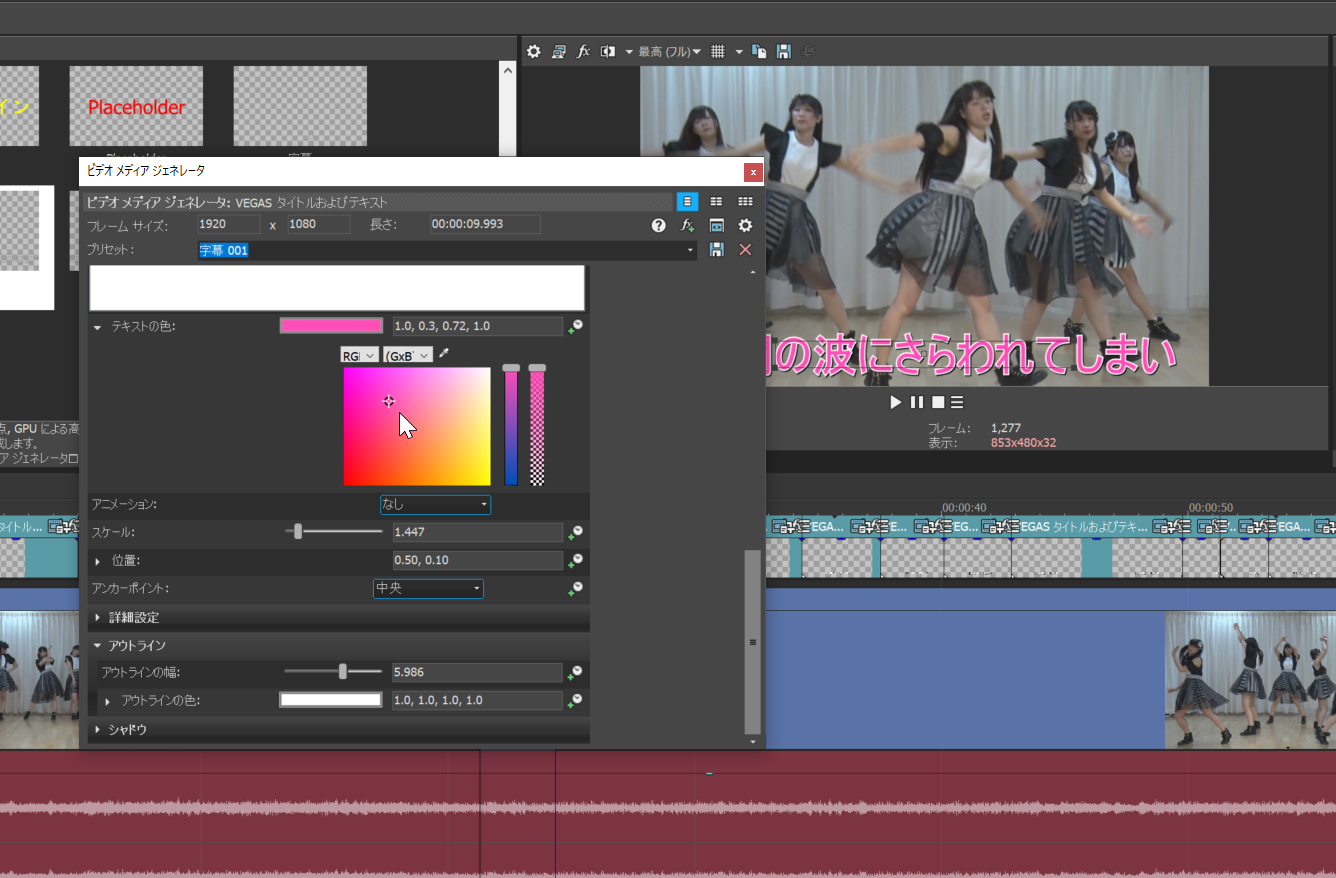Play the preview video
The image size is (1336, 878).
tap(896, 402)
